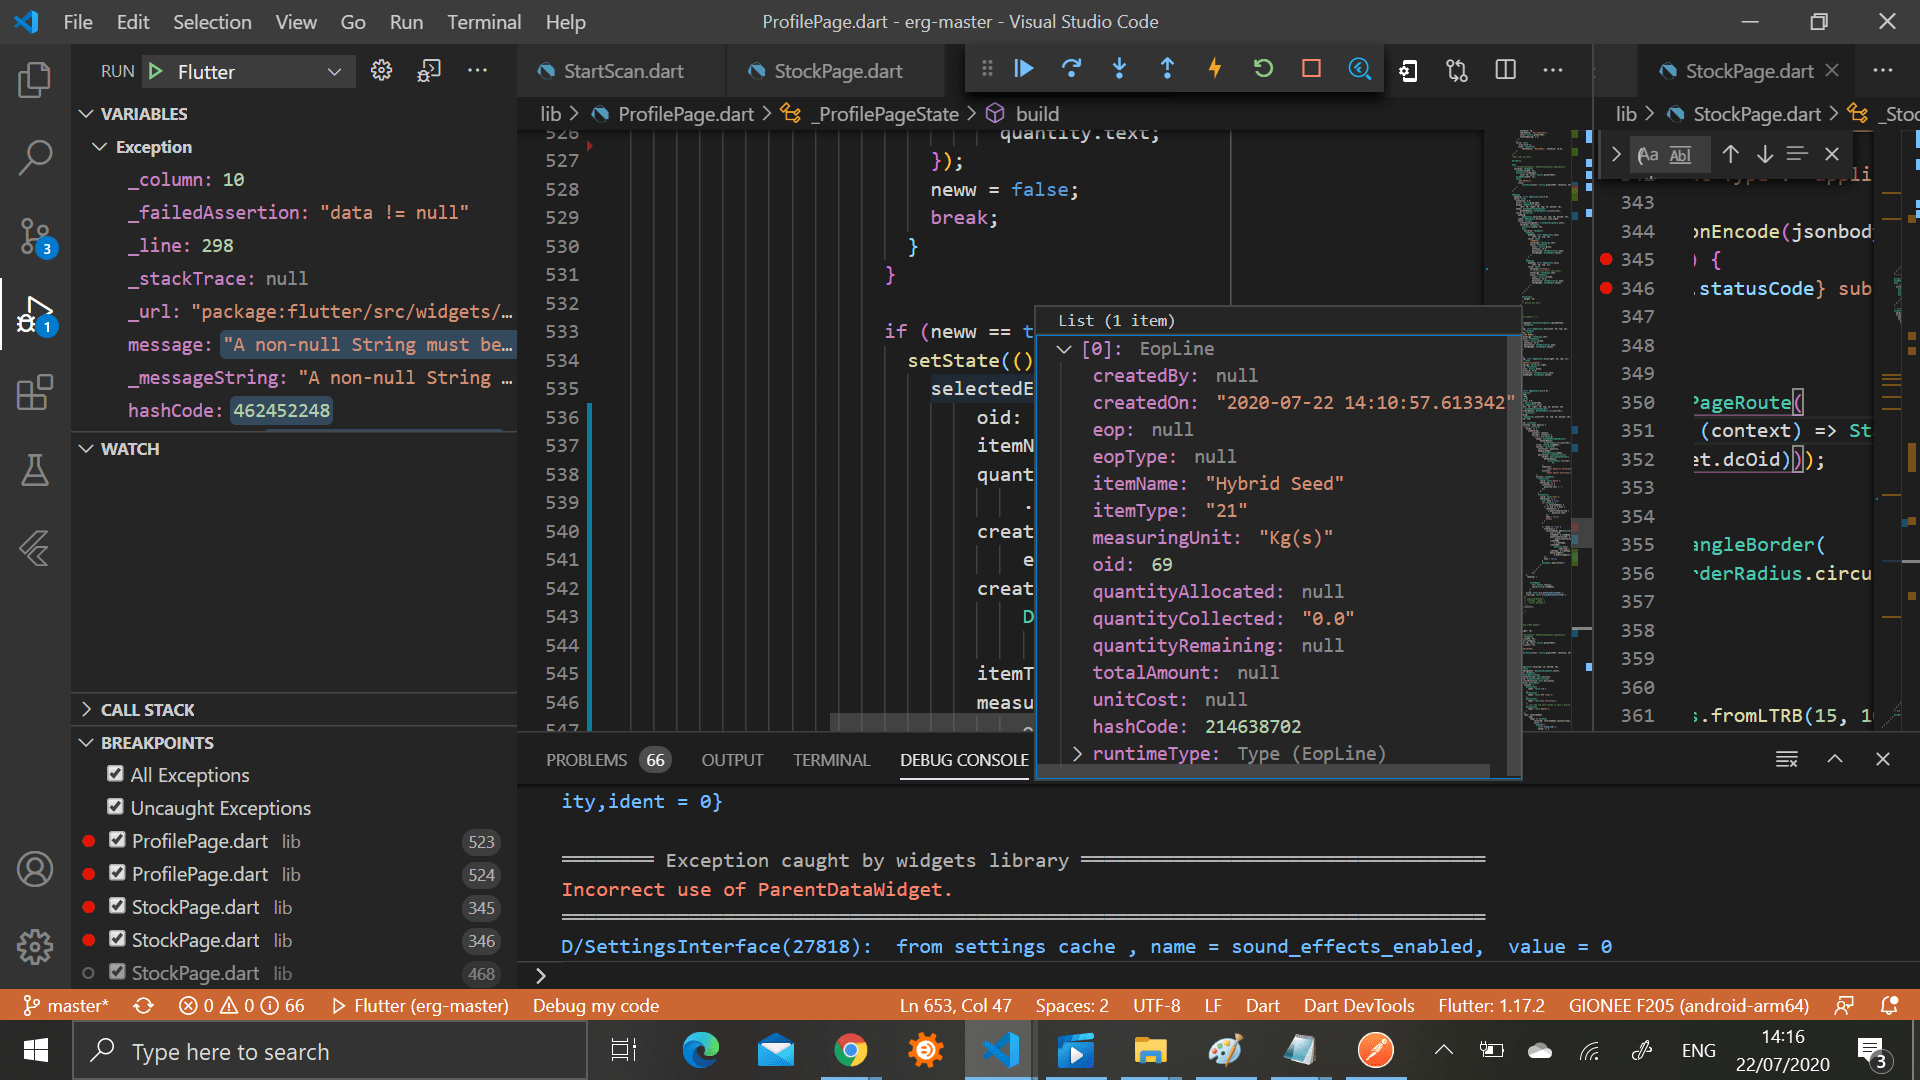This screenshot has width=1920, height=1080.
Task: Open Dart DevTools from the status bar
Action: click(x=1358, y=1005)
